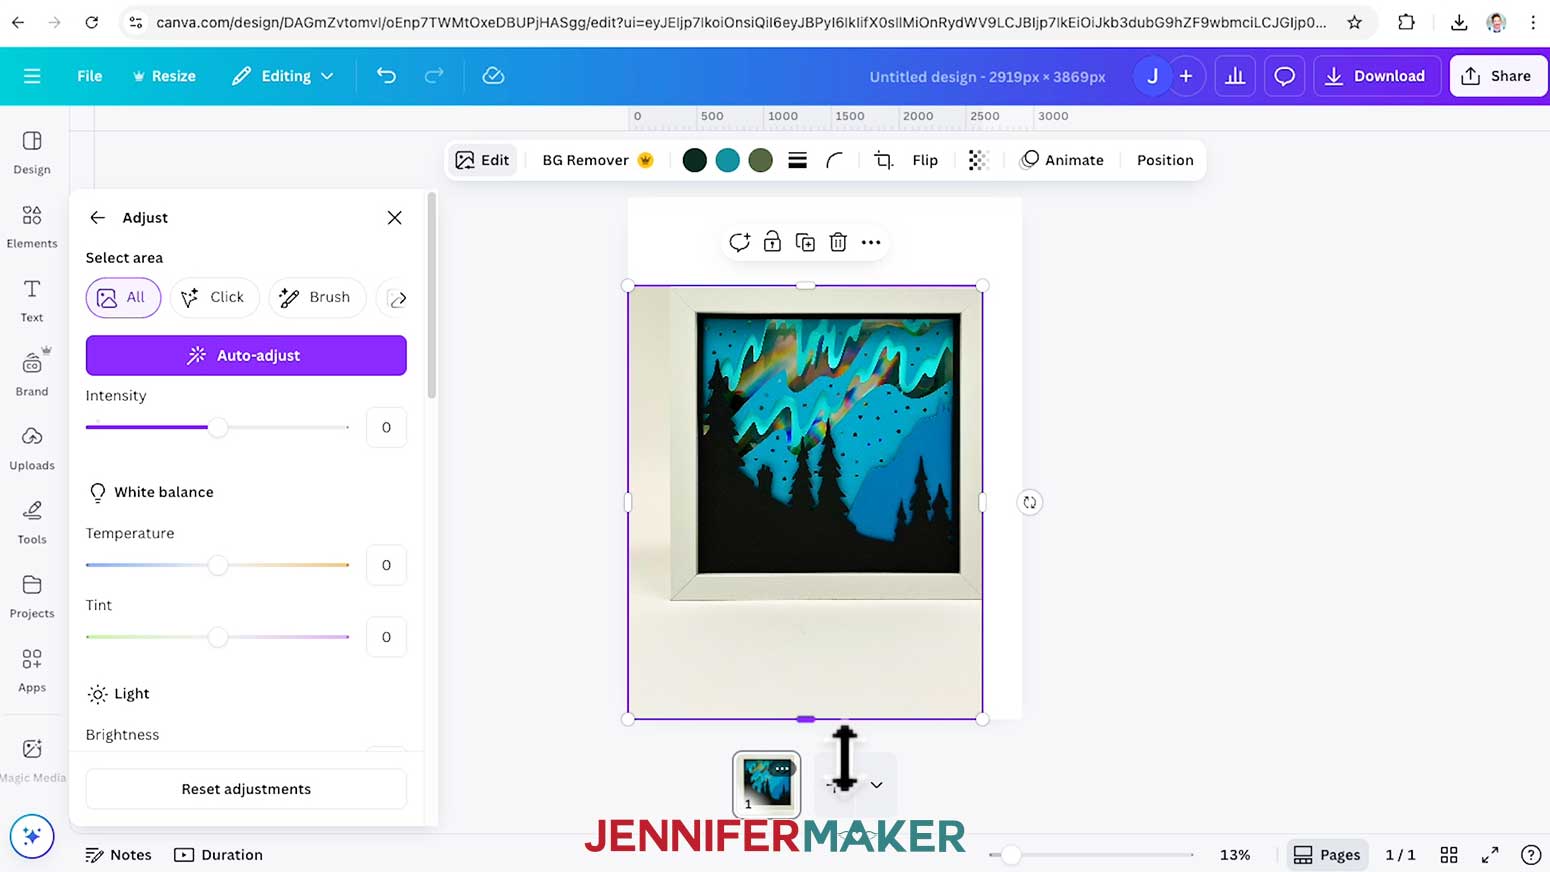
Task: Open the corner rounding icon
Action: [x=834, y=160]
